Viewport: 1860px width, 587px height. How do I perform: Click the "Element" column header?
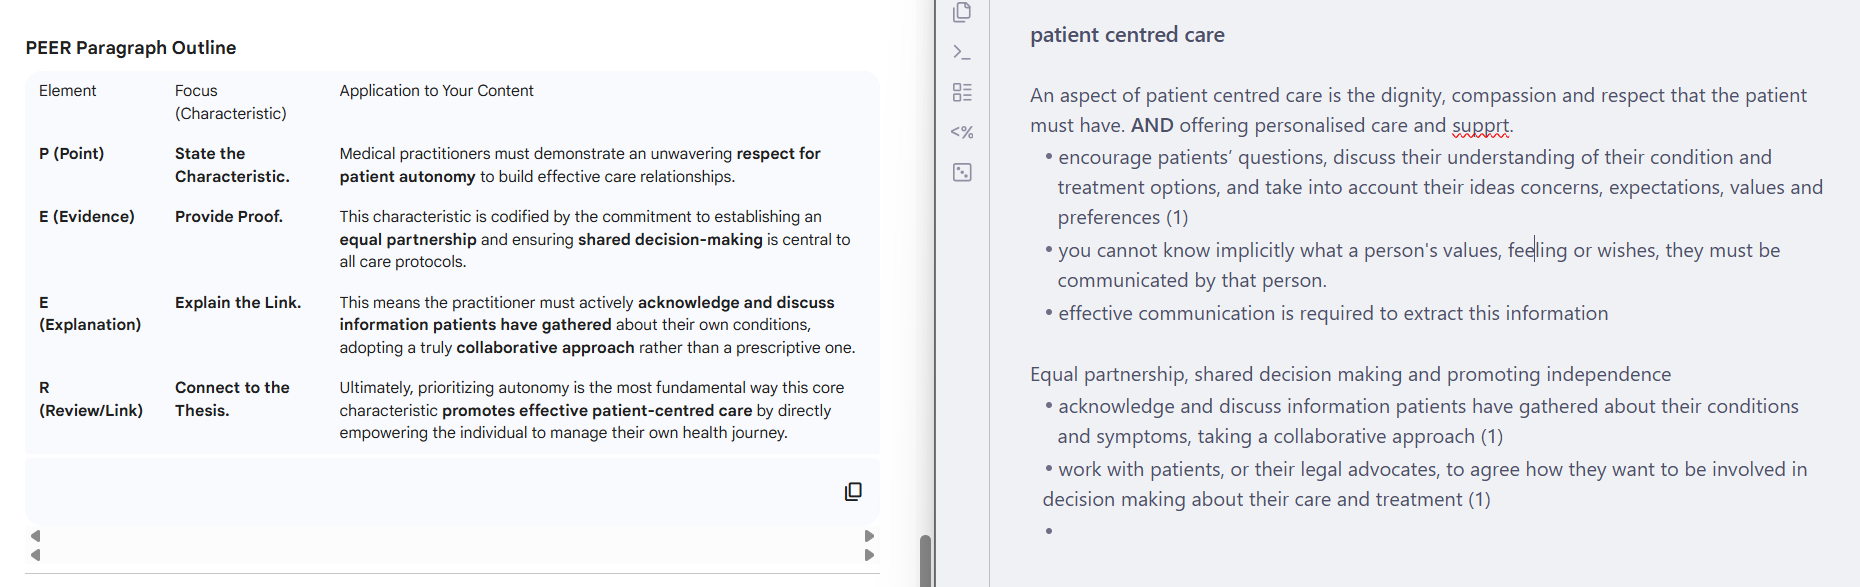click(68, 91)
